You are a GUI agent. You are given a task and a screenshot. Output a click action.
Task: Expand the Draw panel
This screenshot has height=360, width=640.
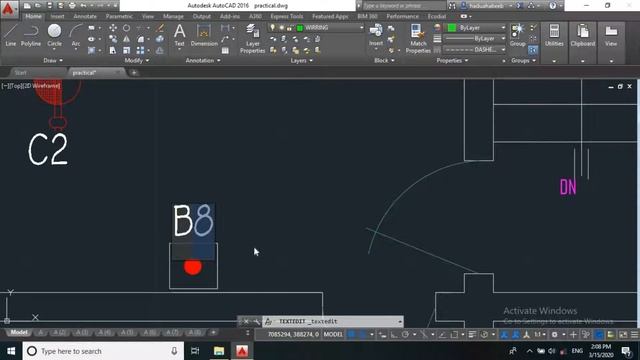click(53, 60)
